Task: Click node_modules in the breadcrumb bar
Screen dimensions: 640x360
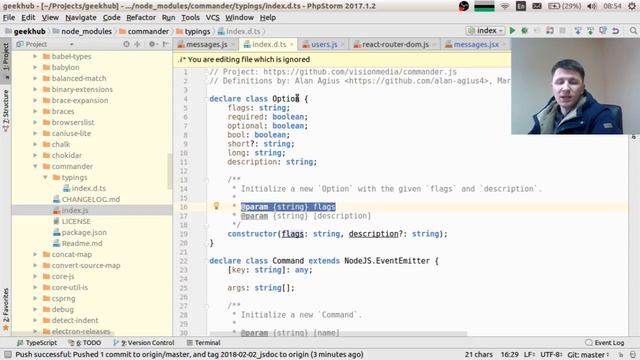Action: point(82,31)
